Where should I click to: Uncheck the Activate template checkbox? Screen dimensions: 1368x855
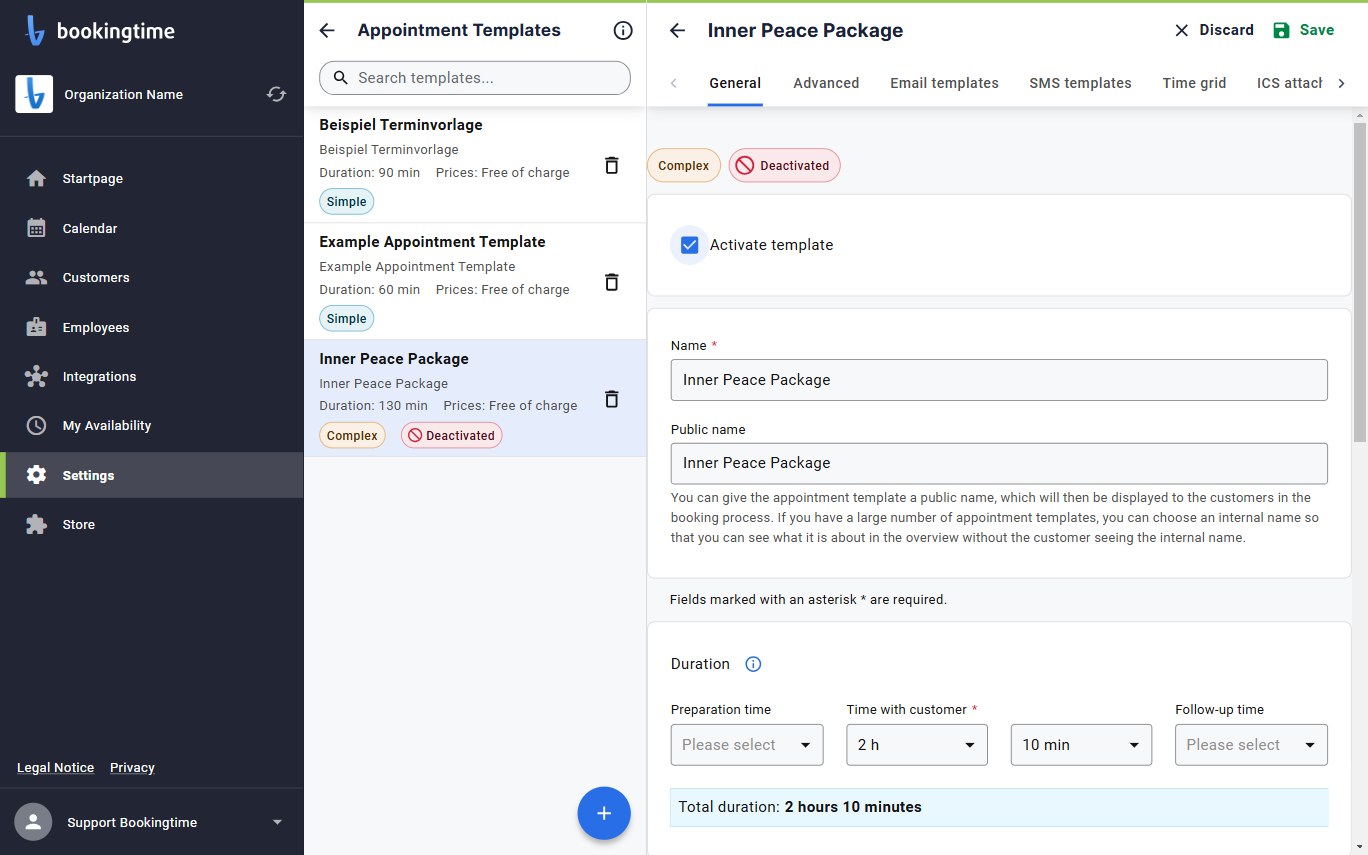[689, 245]
